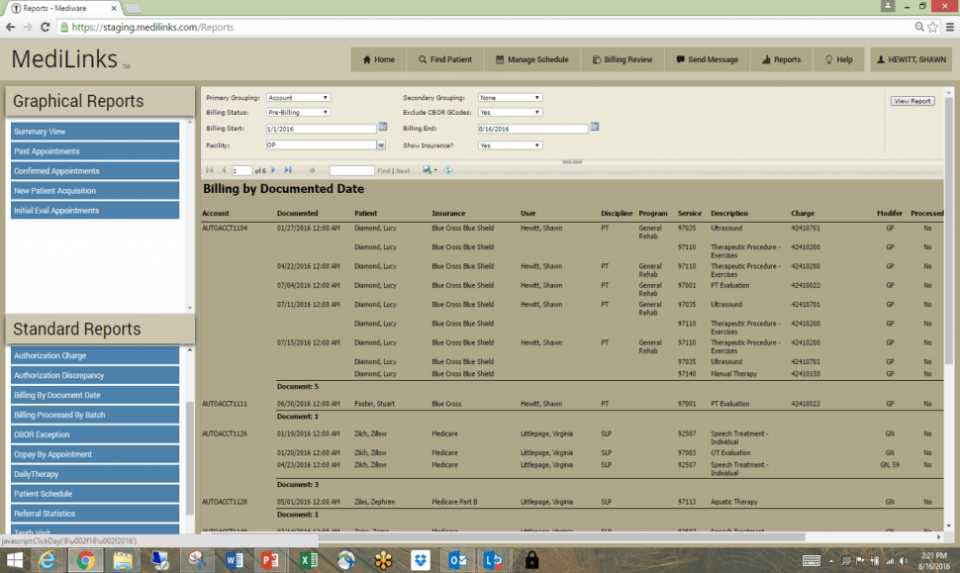Image resolution: width=960 pixels, height=573 pixels.
Task: Click the View Report button
Action: pyautogui.click(x=912, y=100)
